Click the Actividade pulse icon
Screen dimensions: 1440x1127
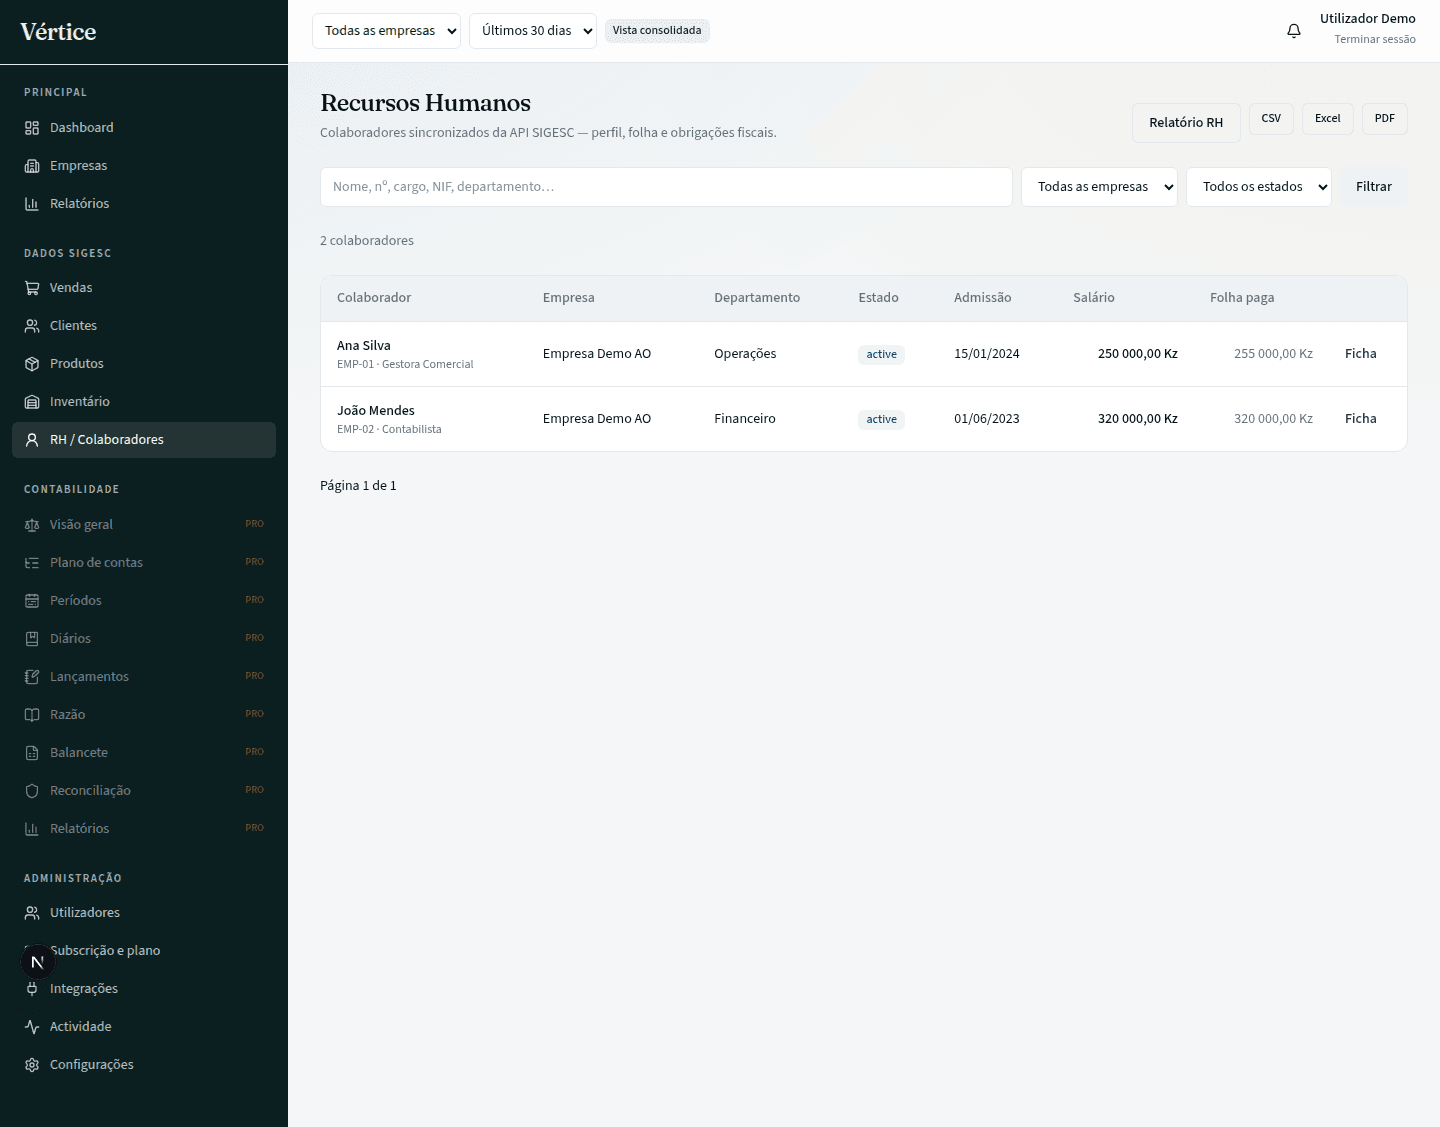tap(32, 1027)
